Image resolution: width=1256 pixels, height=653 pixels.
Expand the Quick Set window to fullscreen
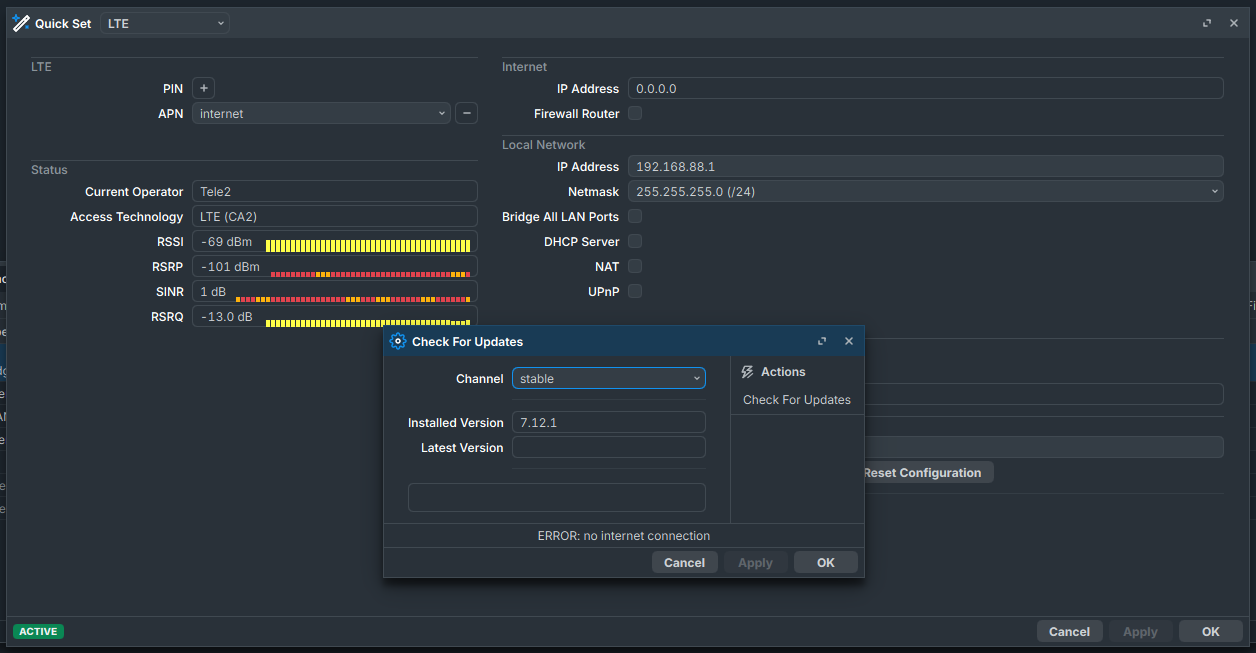click(1207, 23)
